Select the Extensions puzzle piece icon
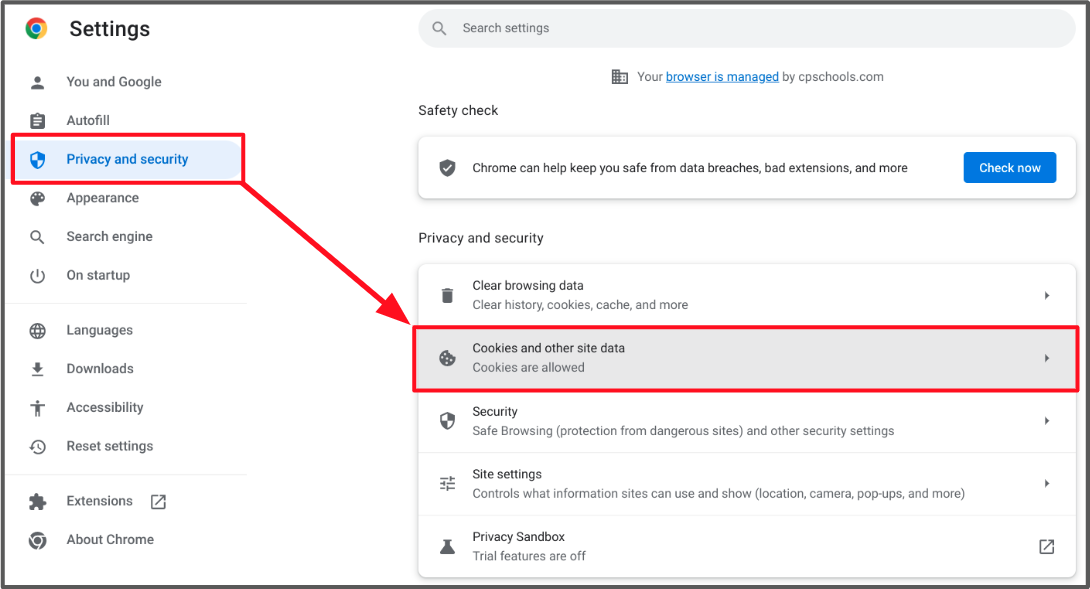The image size is (1090, 589). pos(37,501)
